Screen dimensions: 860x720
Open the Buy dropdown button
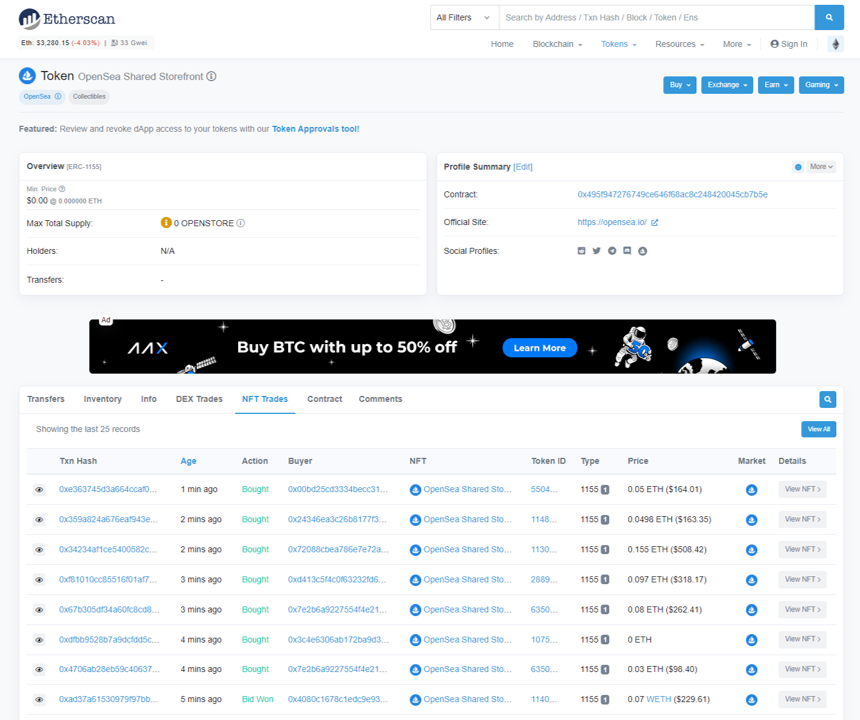[680, 85]
